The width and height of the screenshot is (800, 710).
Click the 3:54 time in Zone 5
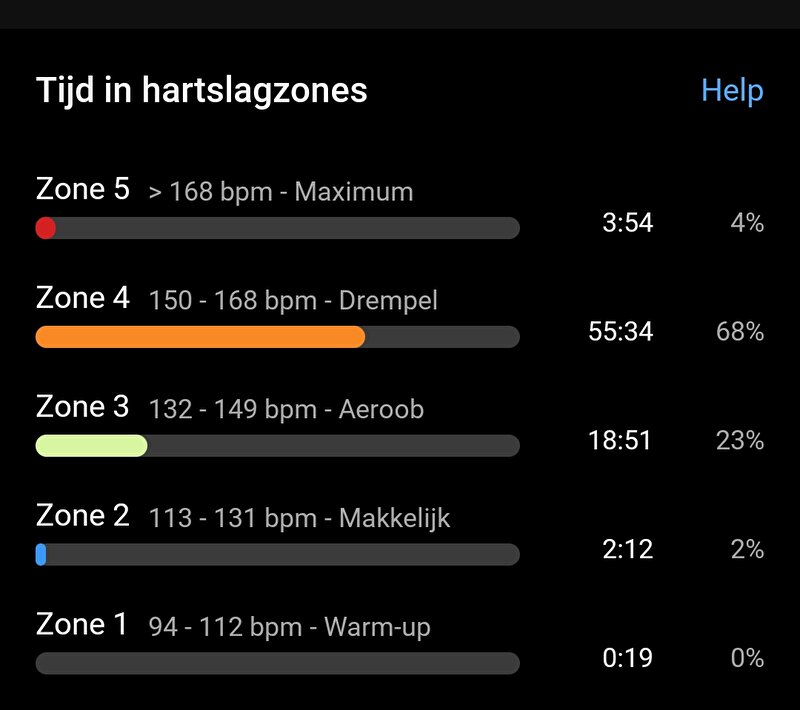(628, 223)
